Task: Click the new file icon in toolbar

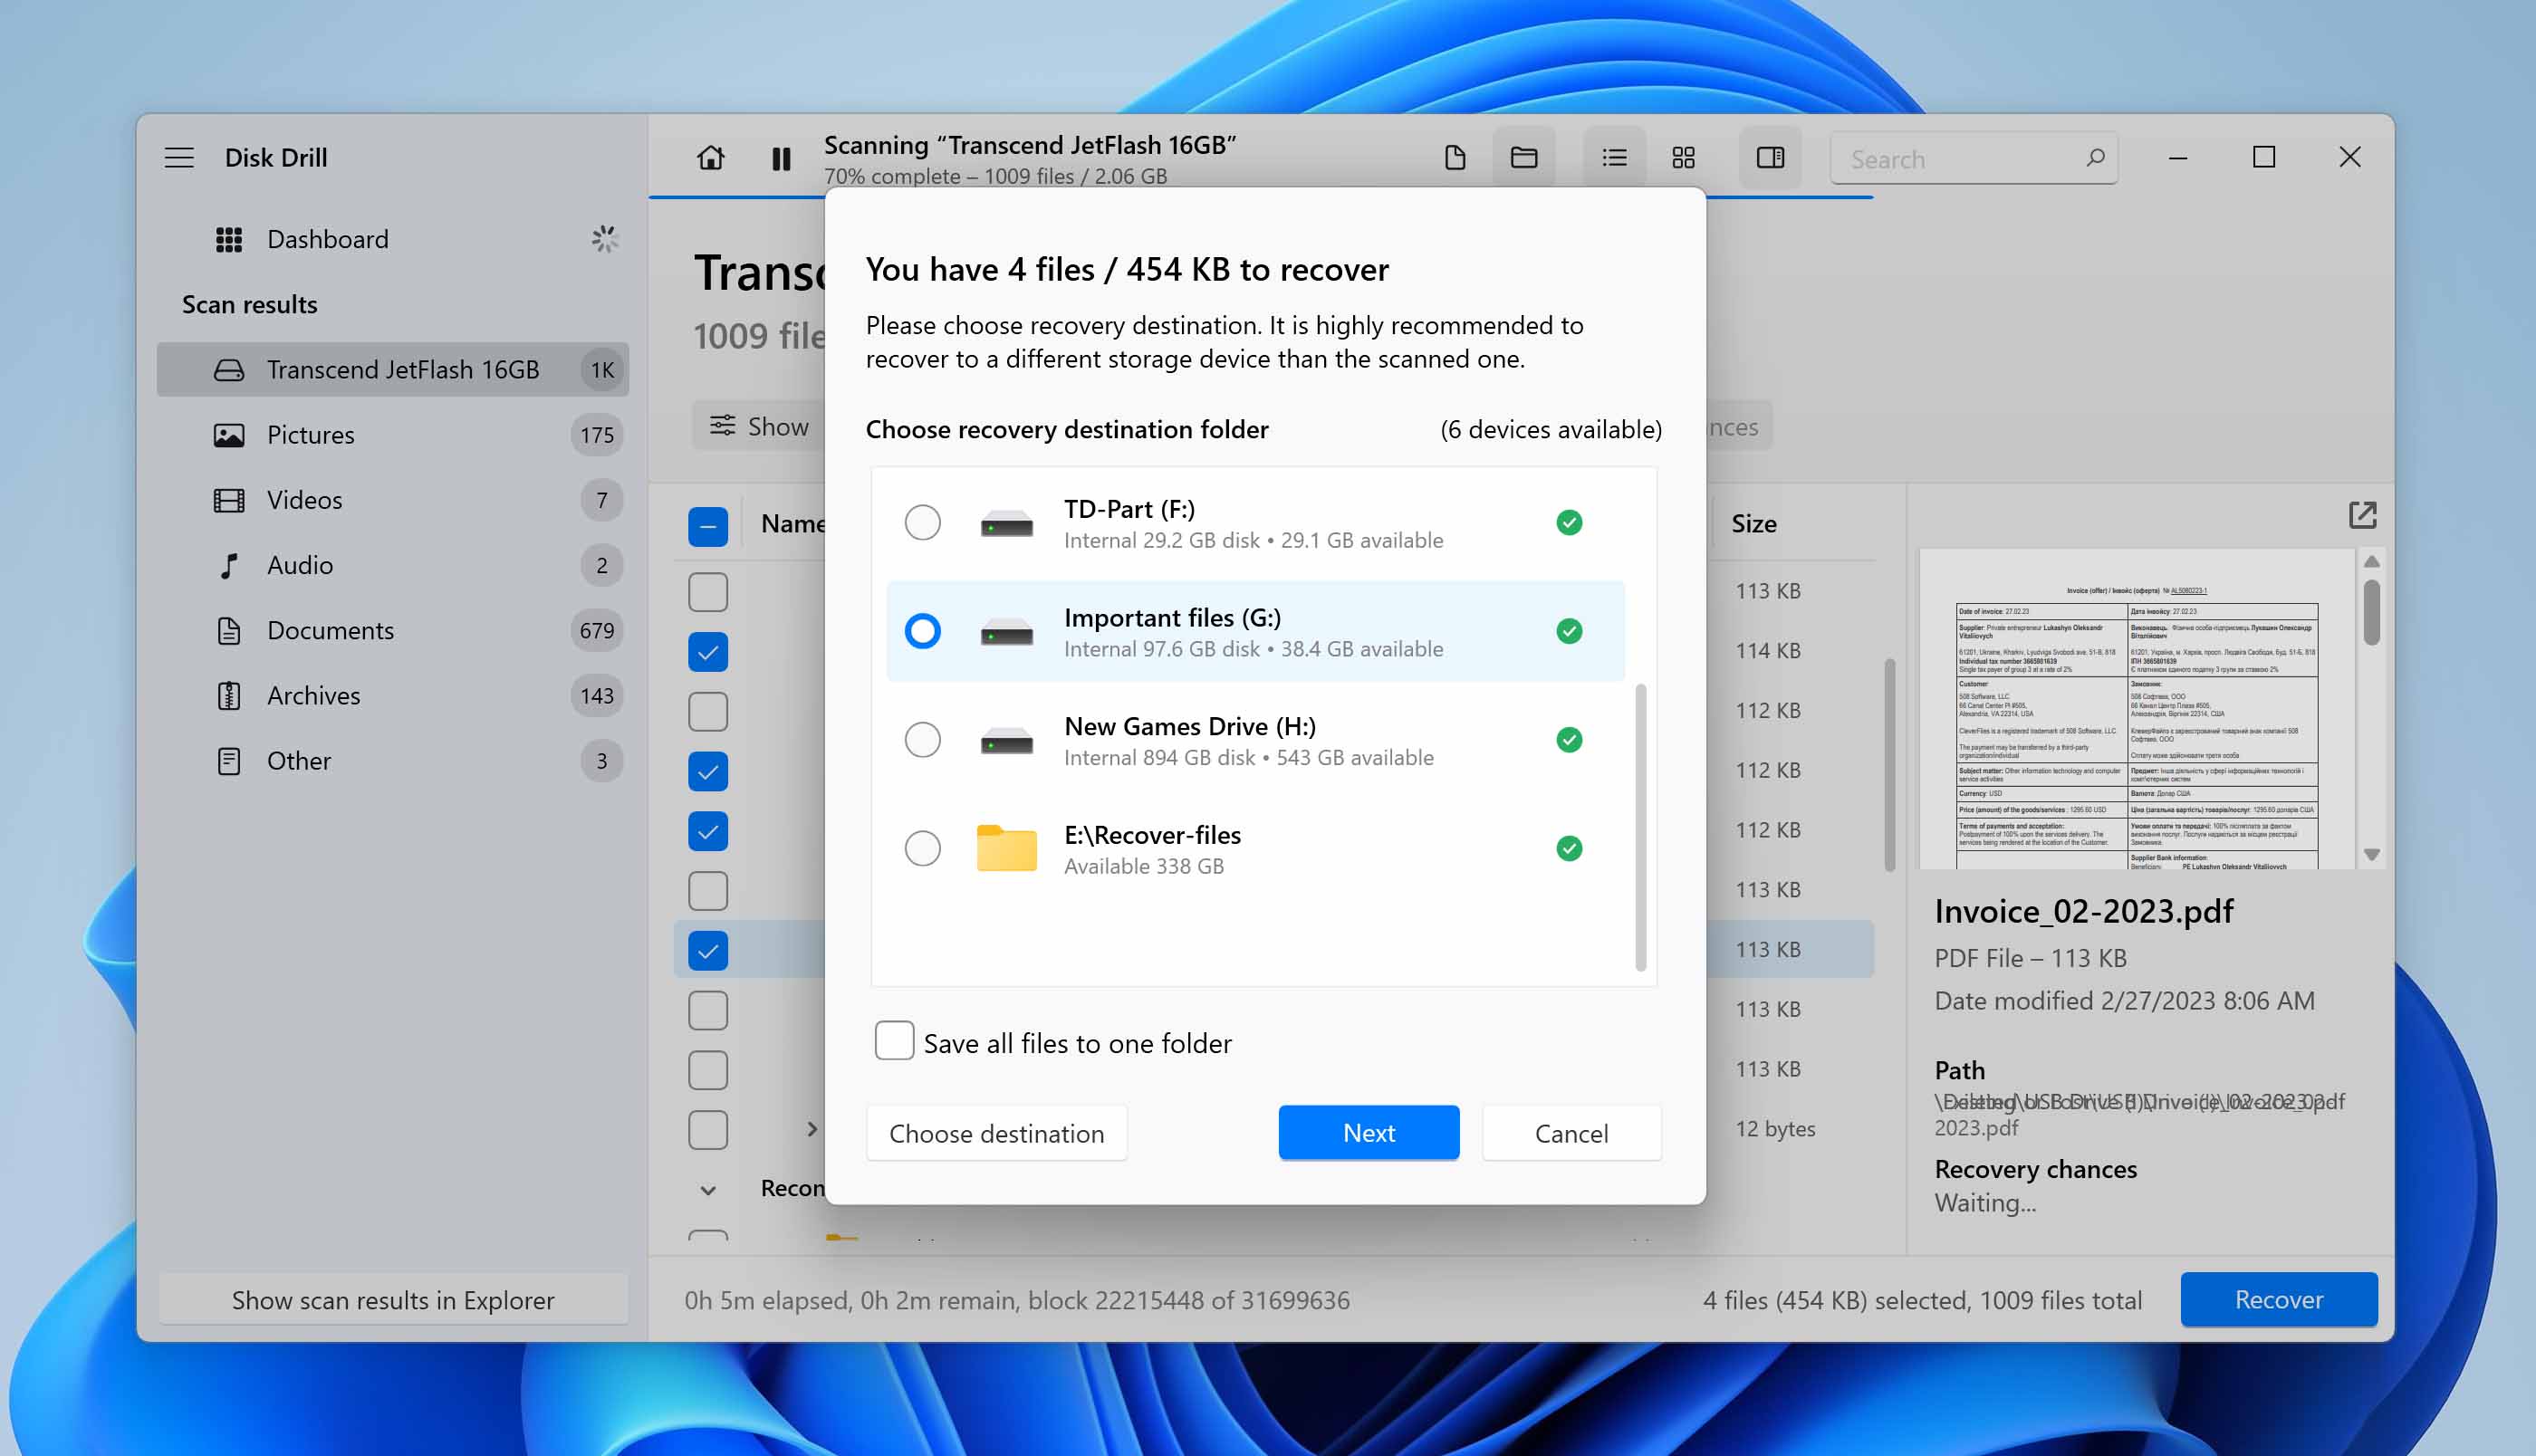Action: coord(1456,158)
